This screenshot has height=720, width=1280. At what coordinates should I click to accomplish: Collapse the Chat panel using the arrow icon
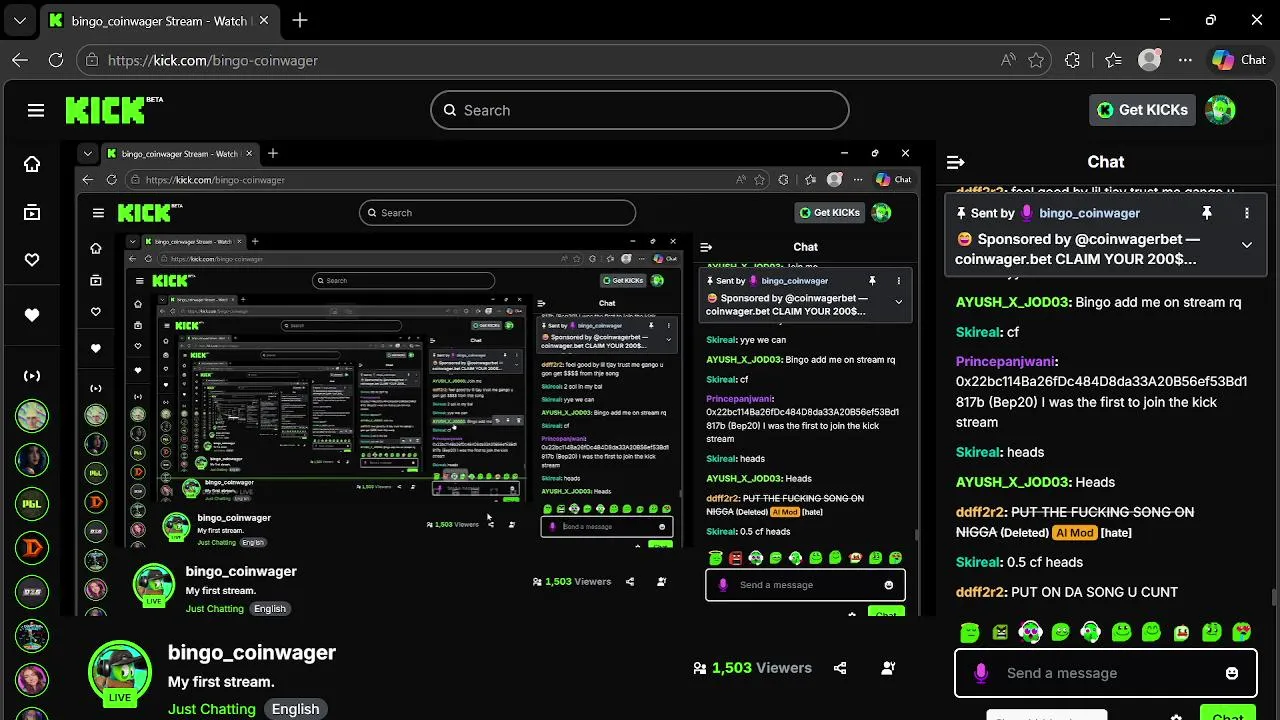(955, 162)
